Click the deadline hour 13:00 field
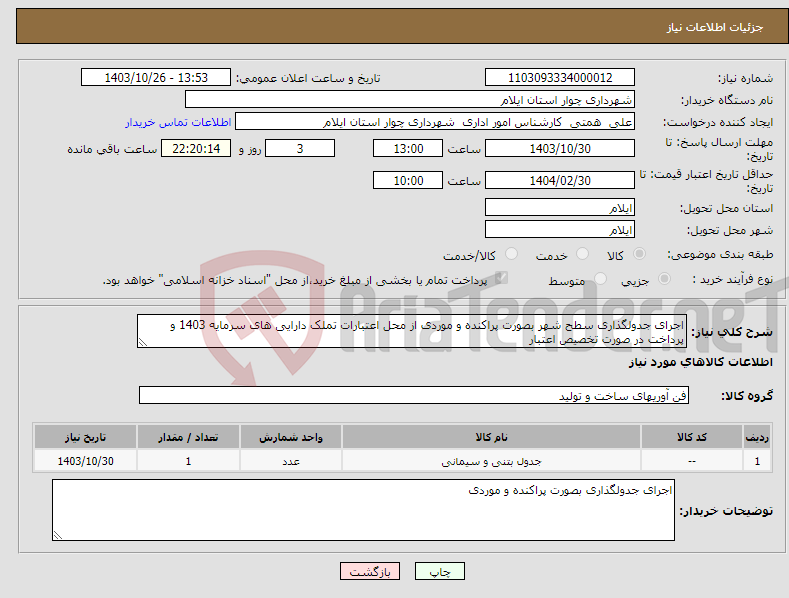The height and width of the screenshot is (598, 789). (x=408, y=148)
